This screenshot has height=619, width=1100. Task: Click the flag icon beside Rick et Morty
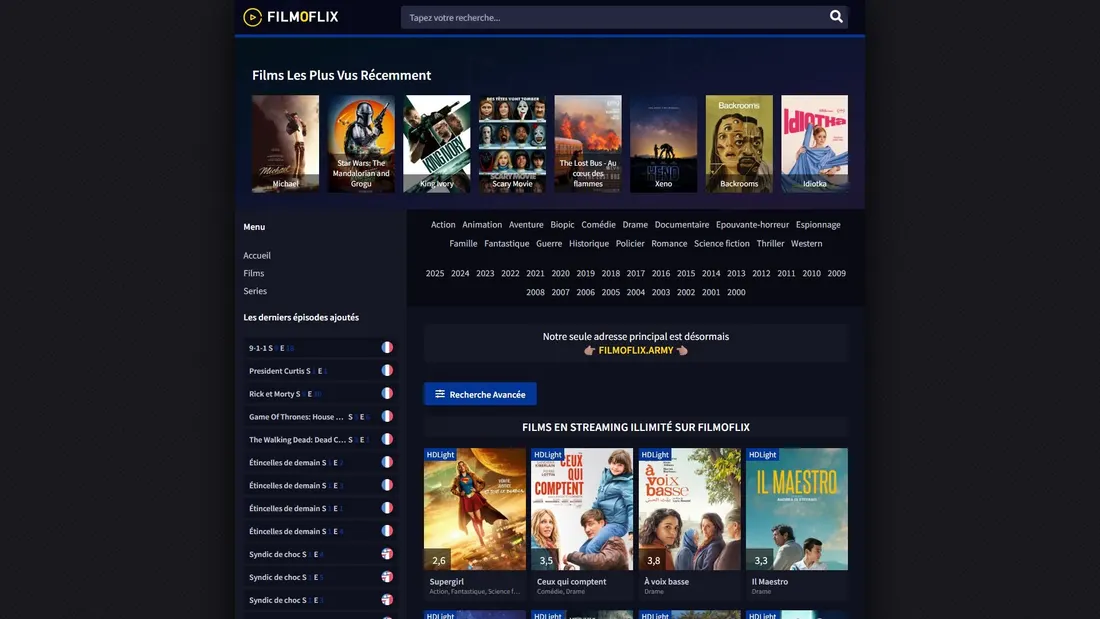pos(387,394)
